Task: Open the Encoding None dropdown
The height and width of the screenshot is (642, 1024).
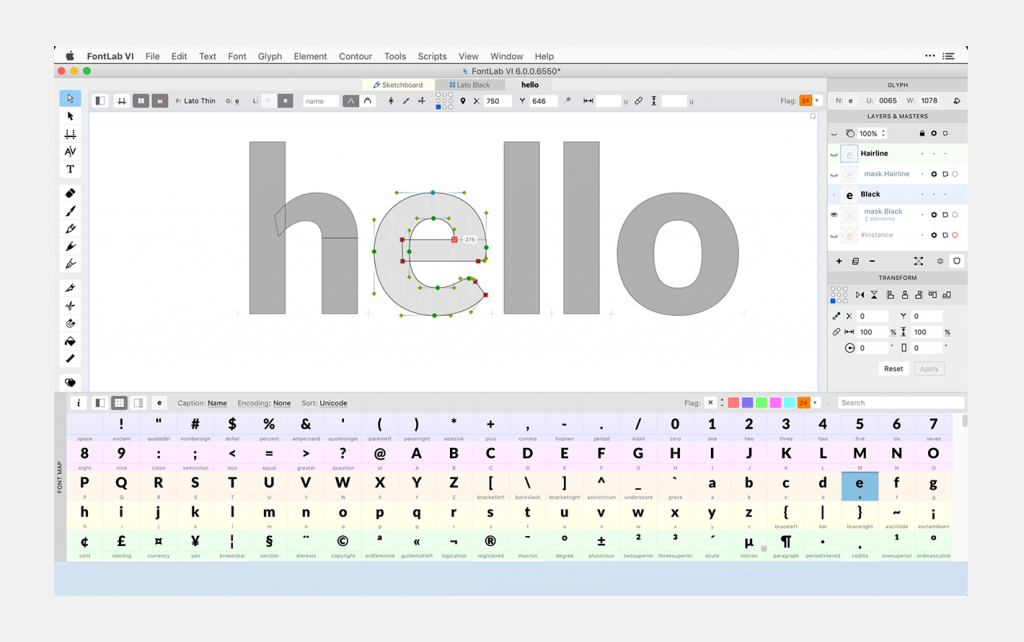Action: 282,404
